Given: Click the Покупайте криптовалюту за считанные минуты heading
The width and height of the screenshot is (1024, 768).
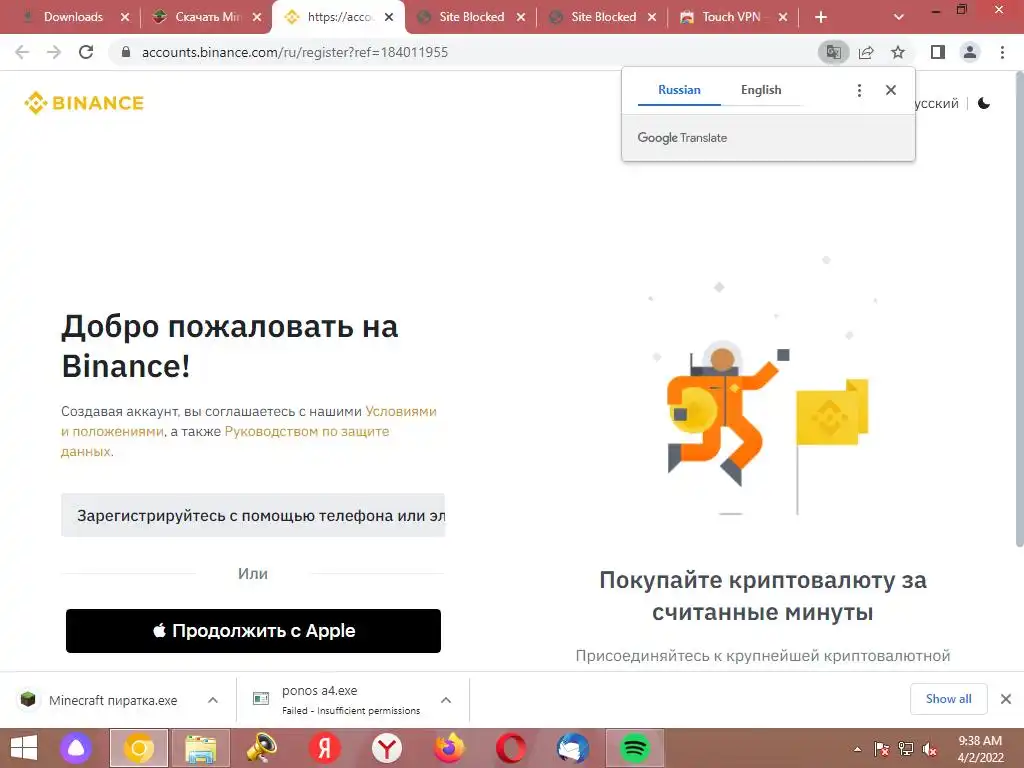Looking at the screenshot, I should click(763, 596).
